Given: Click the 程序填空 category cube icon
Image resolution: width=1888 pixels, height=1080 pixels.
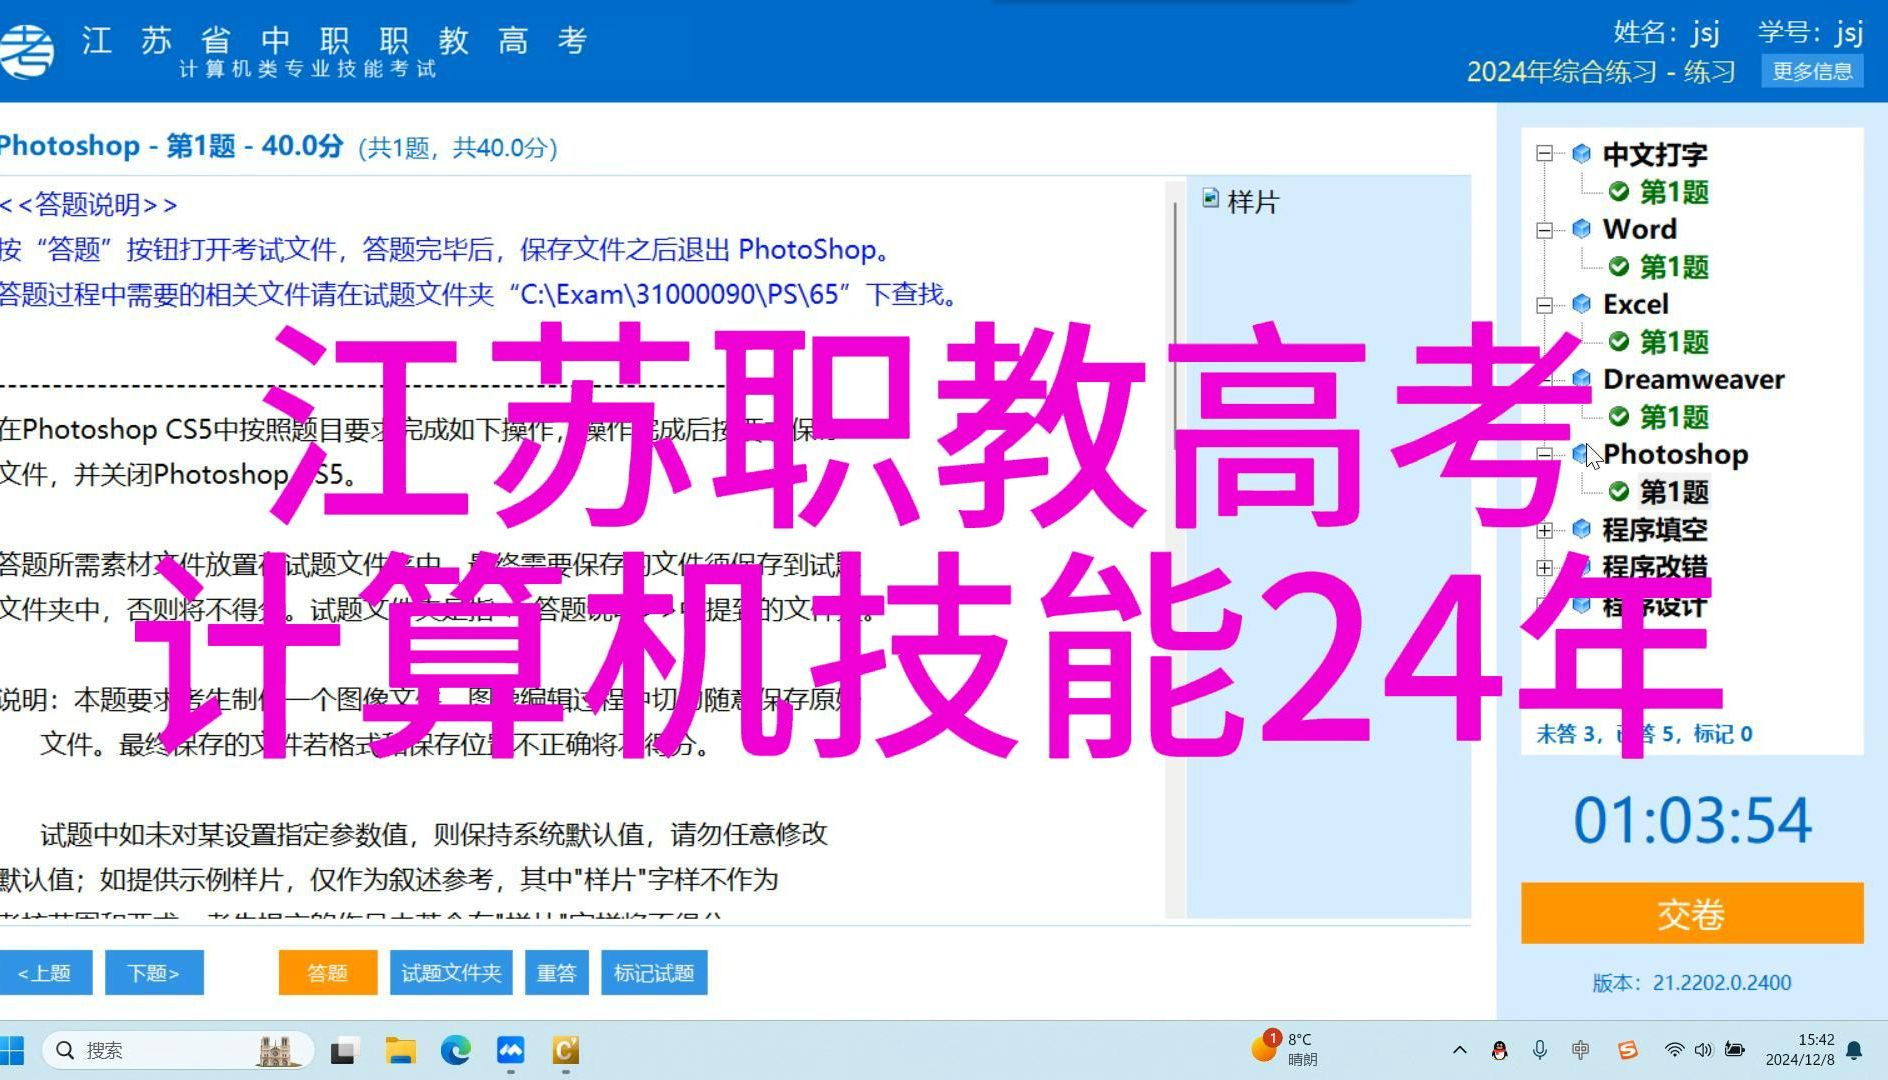Looking at the screenshot, I should coord(1581,528).
